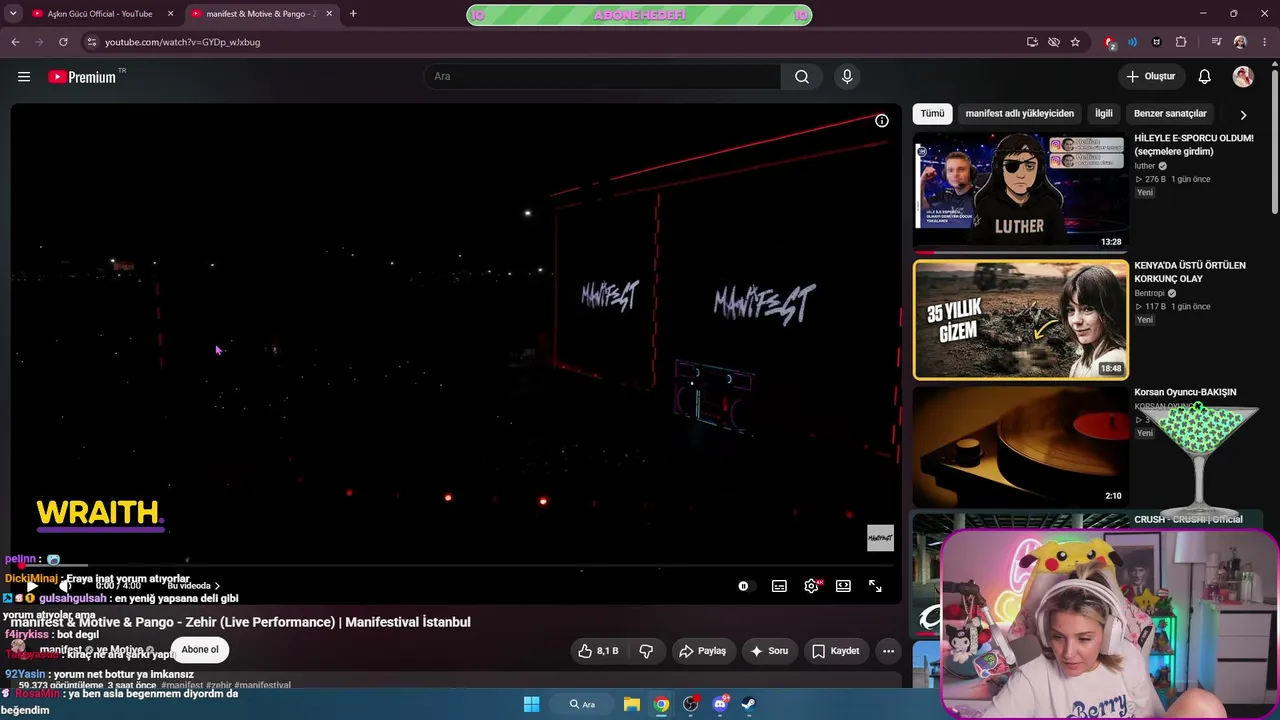This screenshot has height=720, width=1280.
Task: Click the address bar URL
Action: click(x=183, y=42)
